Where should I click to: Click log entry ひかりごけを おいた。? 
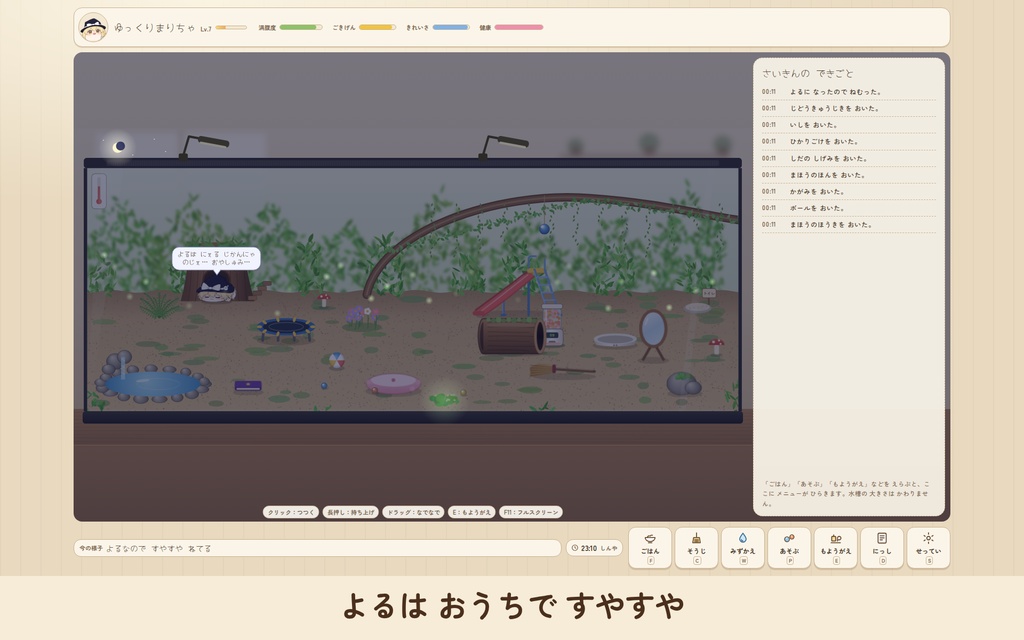(849, 142)
